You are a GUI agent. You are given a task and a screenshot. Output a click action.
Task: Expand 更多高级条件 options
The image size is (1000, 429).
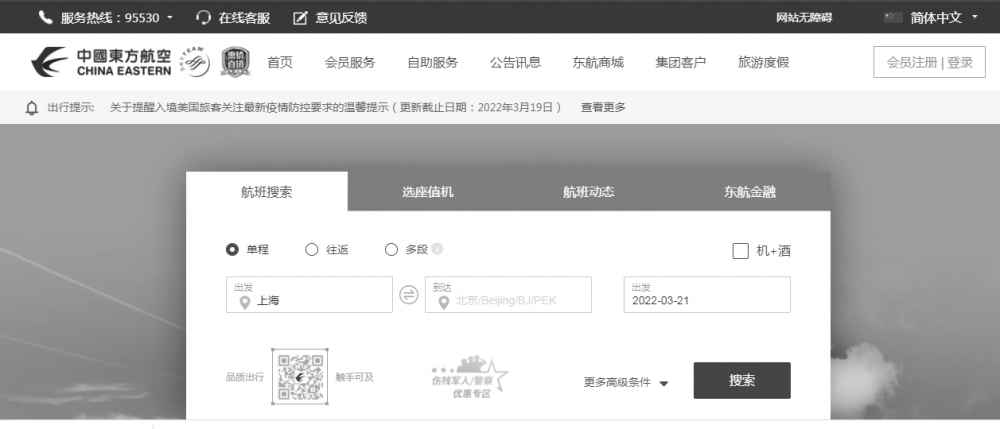(626, 382)
